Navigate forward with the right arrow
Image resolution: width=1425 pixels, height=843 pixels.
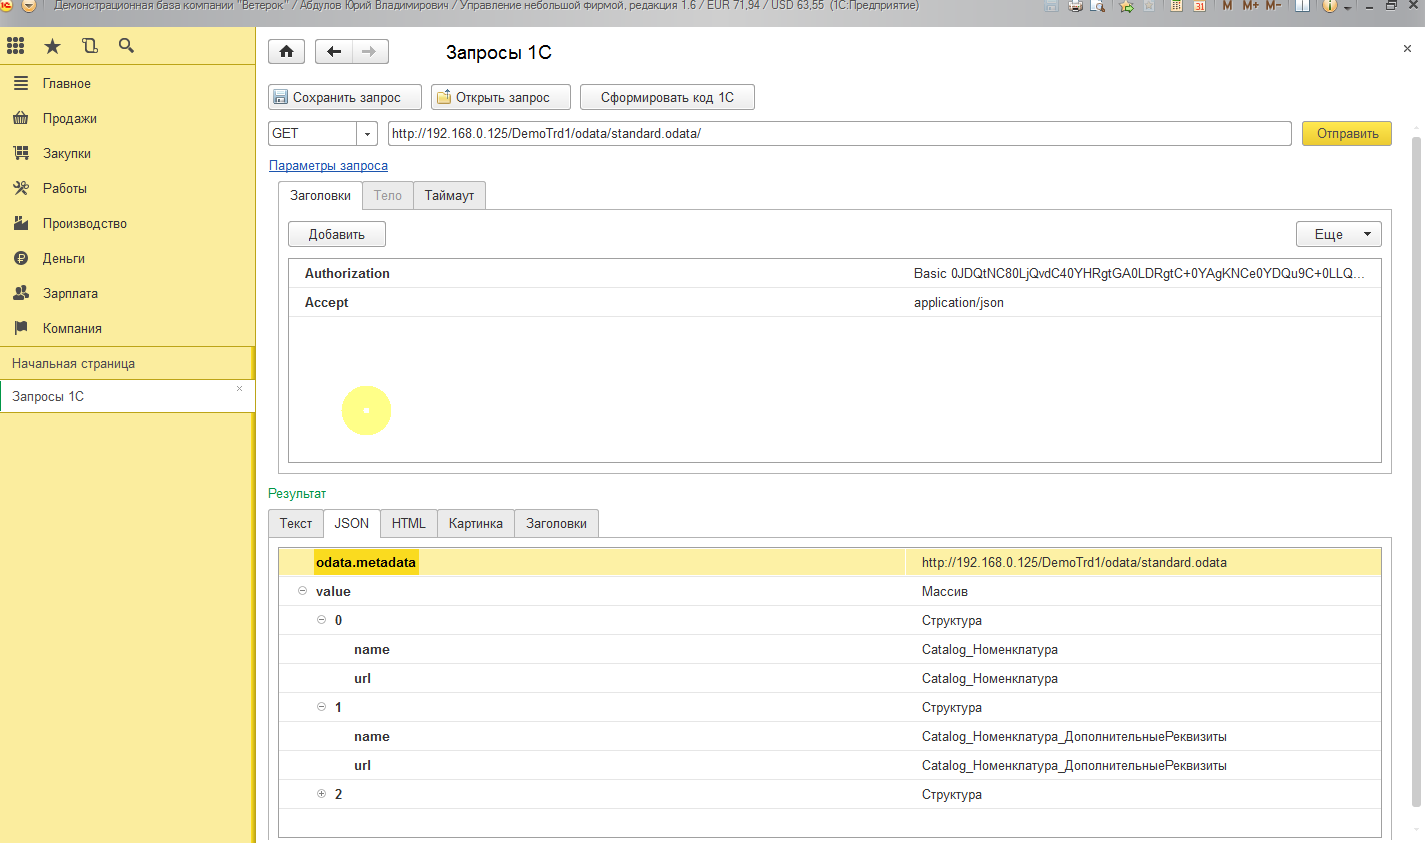[x=370, y=52]
